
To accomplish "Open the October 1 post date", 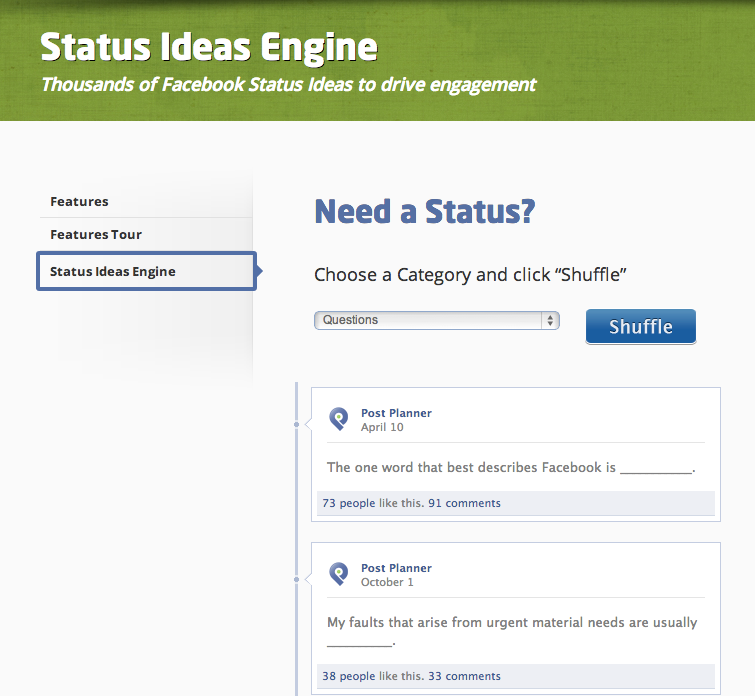I will point(387,582).
